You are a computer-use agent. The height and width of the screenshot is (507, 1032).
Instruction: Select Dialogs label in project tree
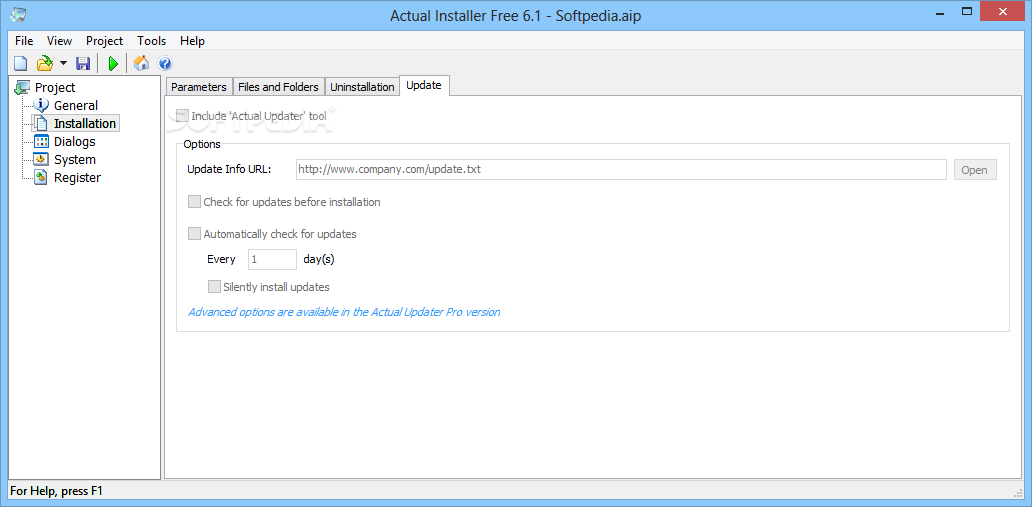click(x=74, y=142)
